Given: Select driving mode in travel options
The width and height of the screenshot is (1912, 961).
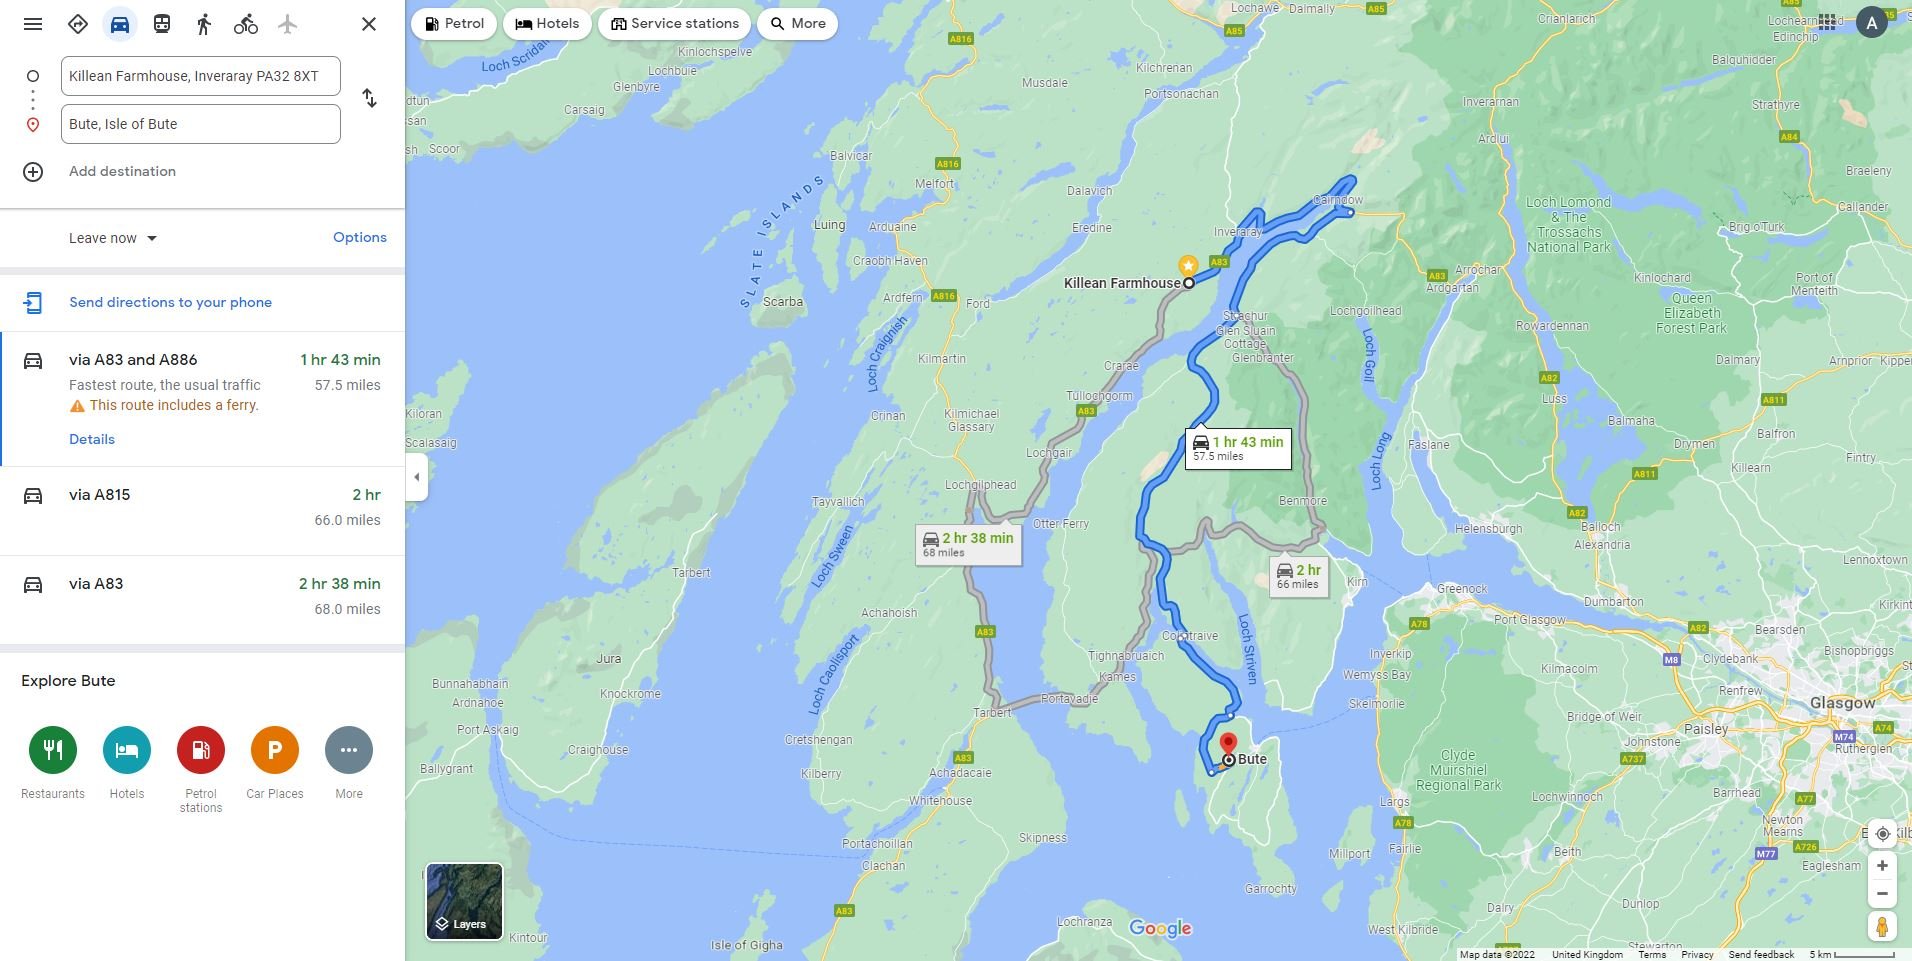Looking at the screenshot, I should (x=120, y=24).
